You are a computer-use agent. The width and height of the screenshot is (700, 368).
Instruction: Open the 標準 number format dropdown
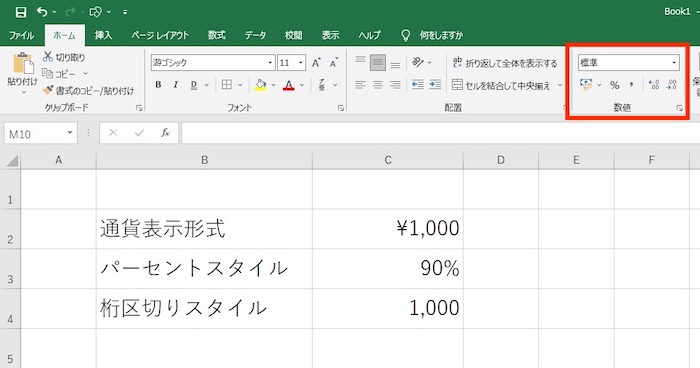point(674,63)
